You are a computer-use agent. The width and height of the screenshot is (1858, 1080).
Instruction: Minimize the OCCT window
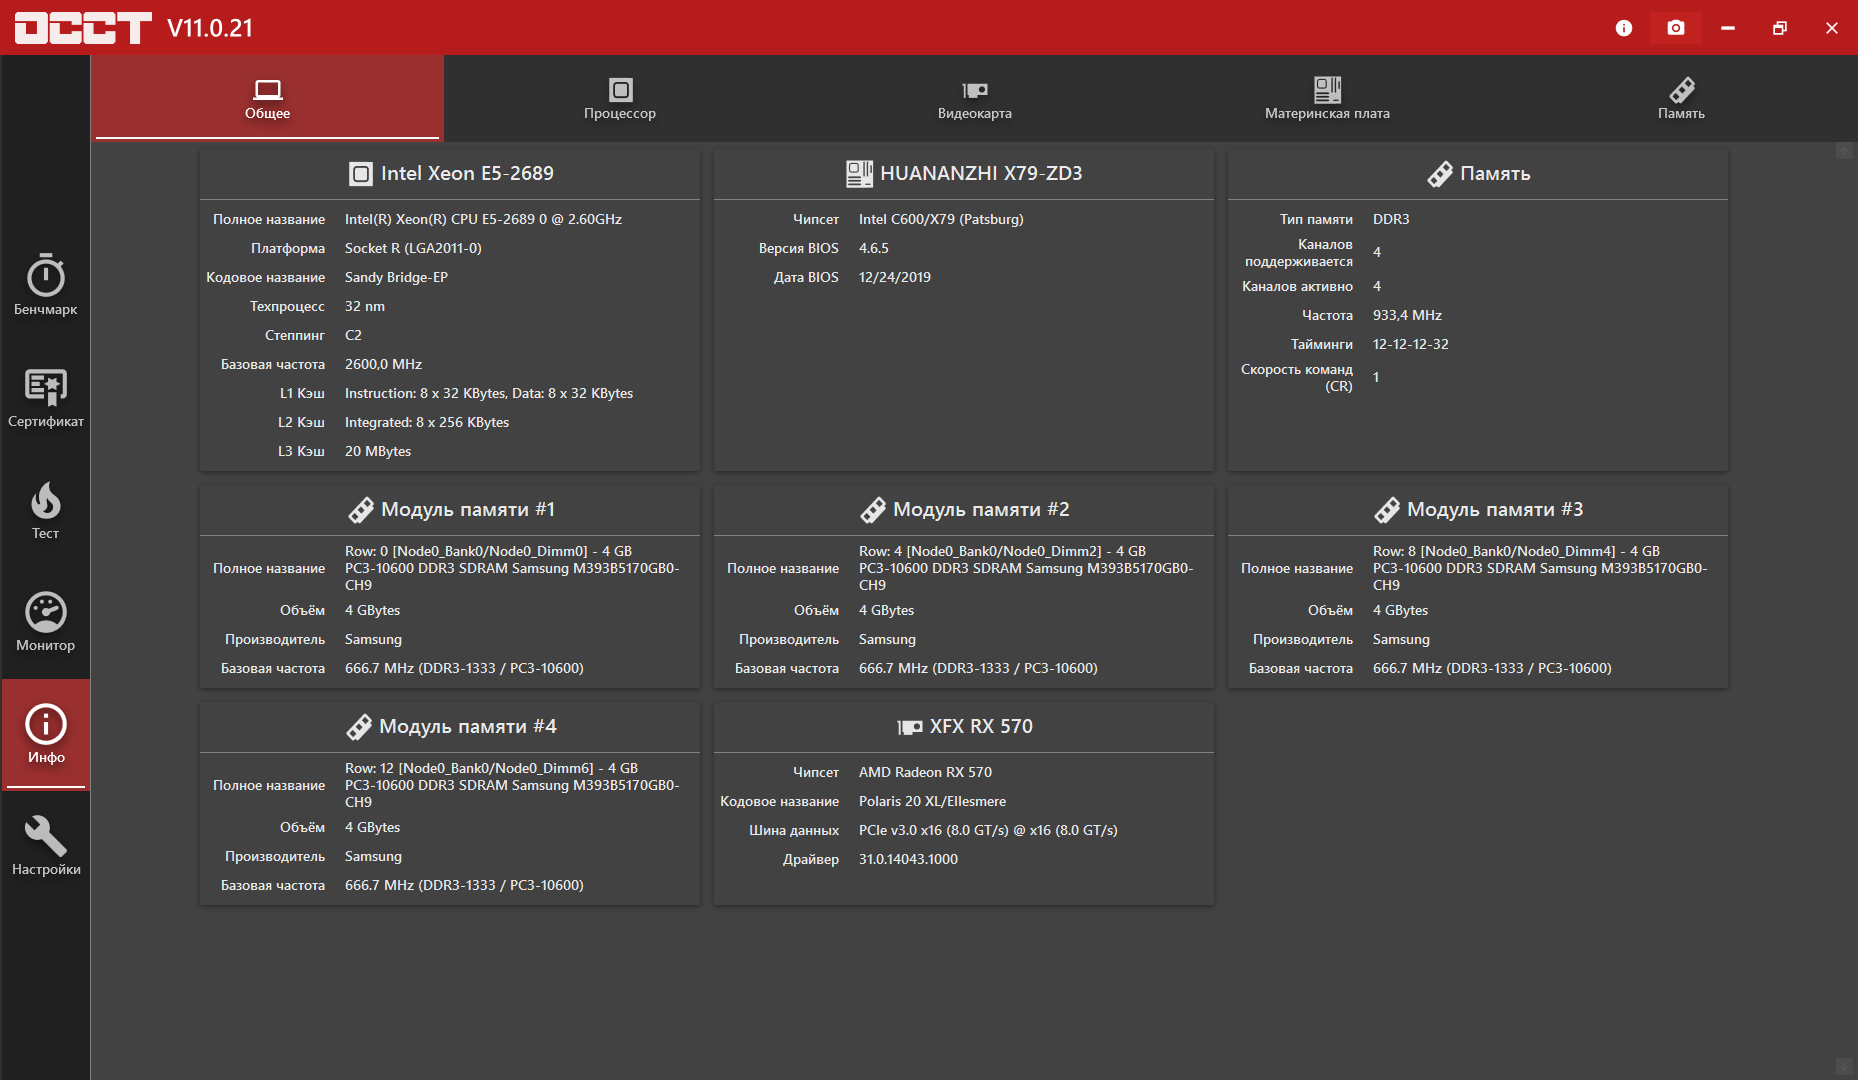click(1728, 28)
